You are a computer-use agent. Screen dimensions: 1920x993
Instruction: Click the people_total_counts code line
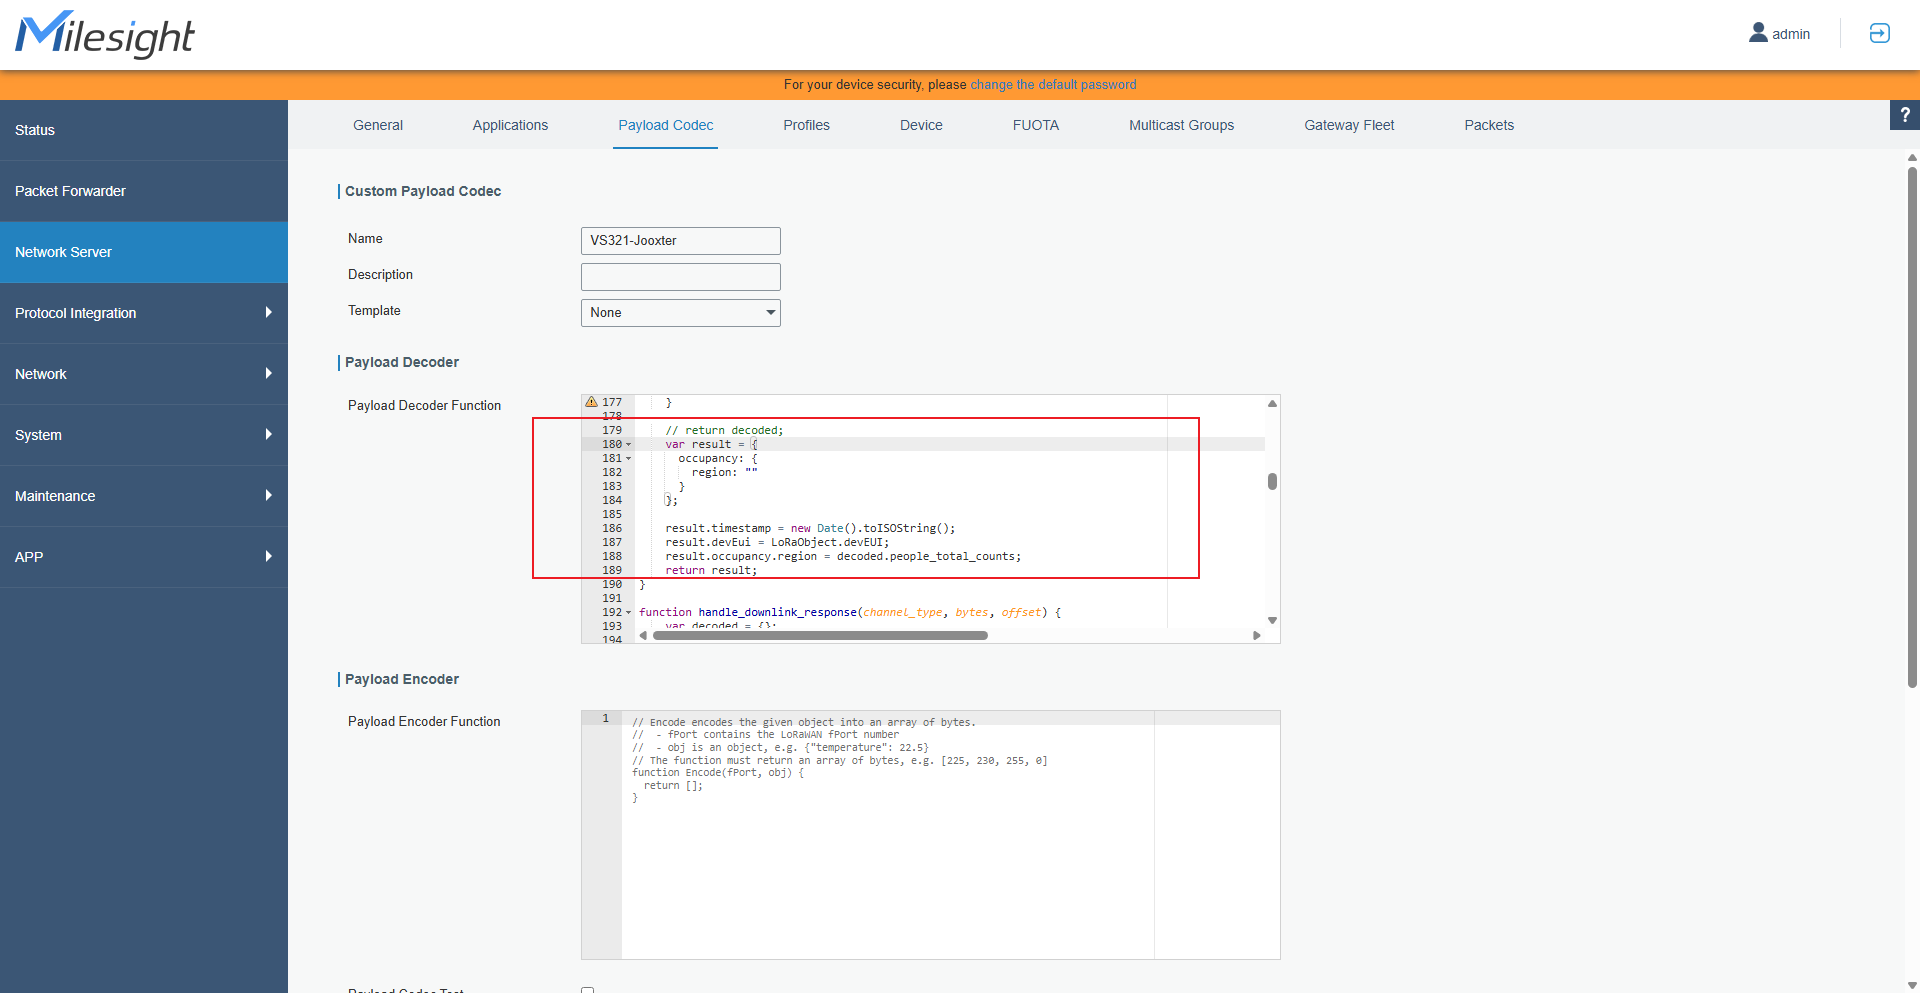click(843, 556)
